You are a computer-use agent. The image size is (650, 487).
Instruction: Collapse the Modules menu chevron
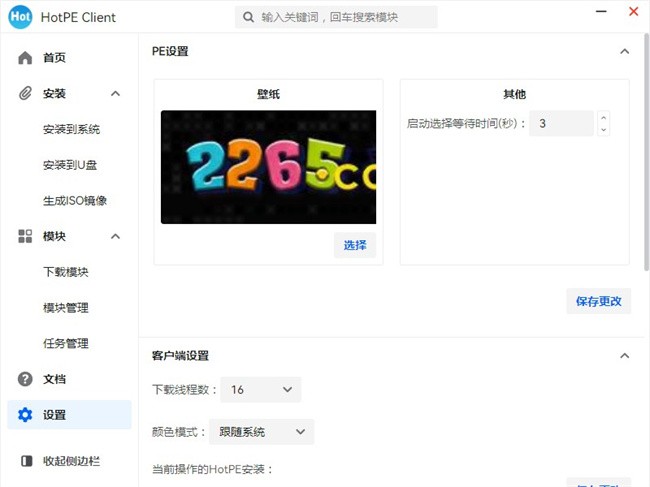(115, 236)
